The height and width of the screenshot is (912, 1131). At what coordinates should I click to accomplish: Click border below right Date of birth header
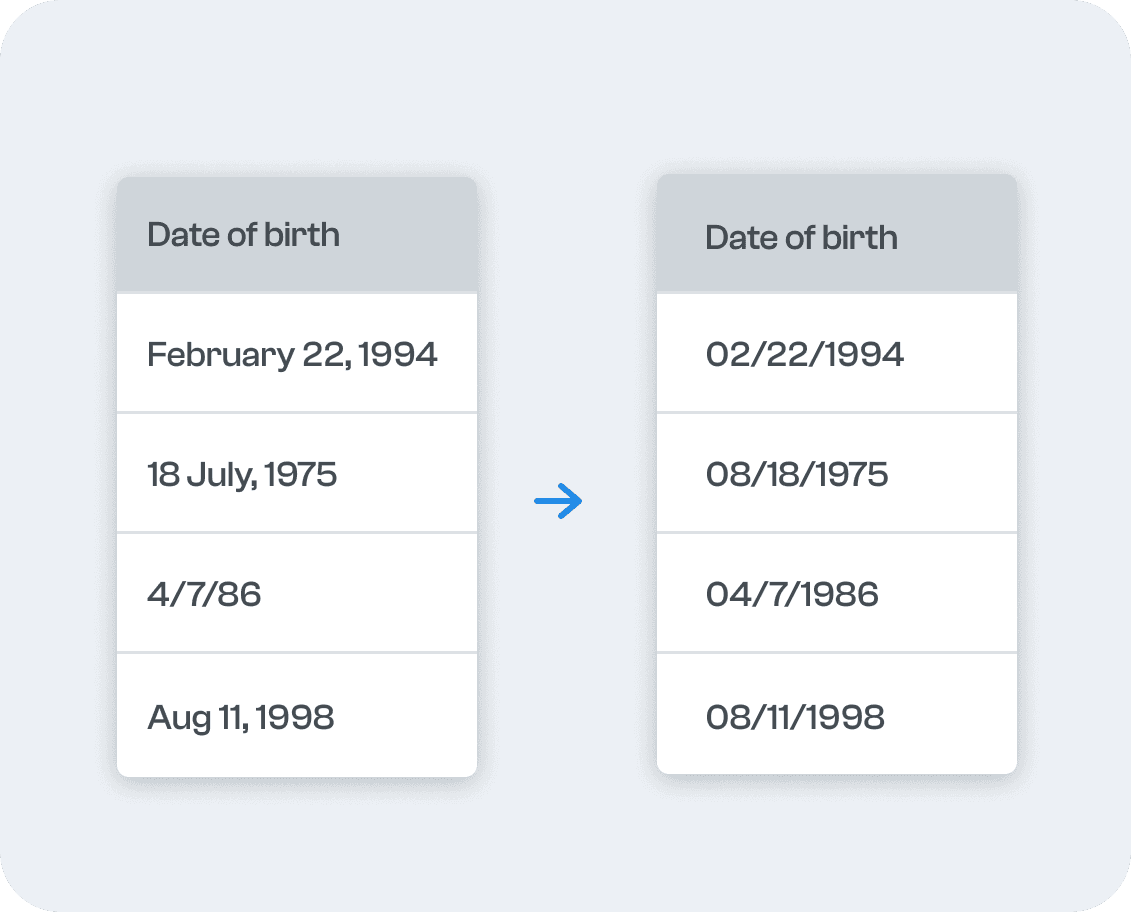836,292
